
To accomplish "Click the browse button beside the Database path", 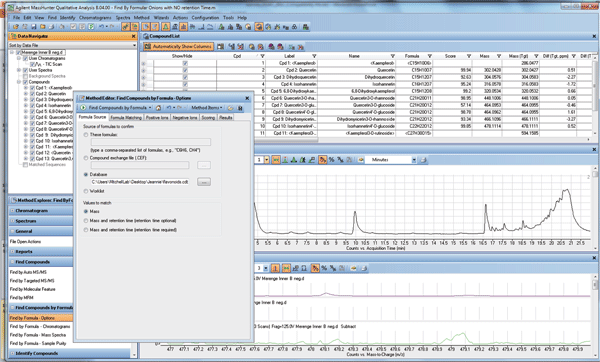I will click(x=204, y=182).
